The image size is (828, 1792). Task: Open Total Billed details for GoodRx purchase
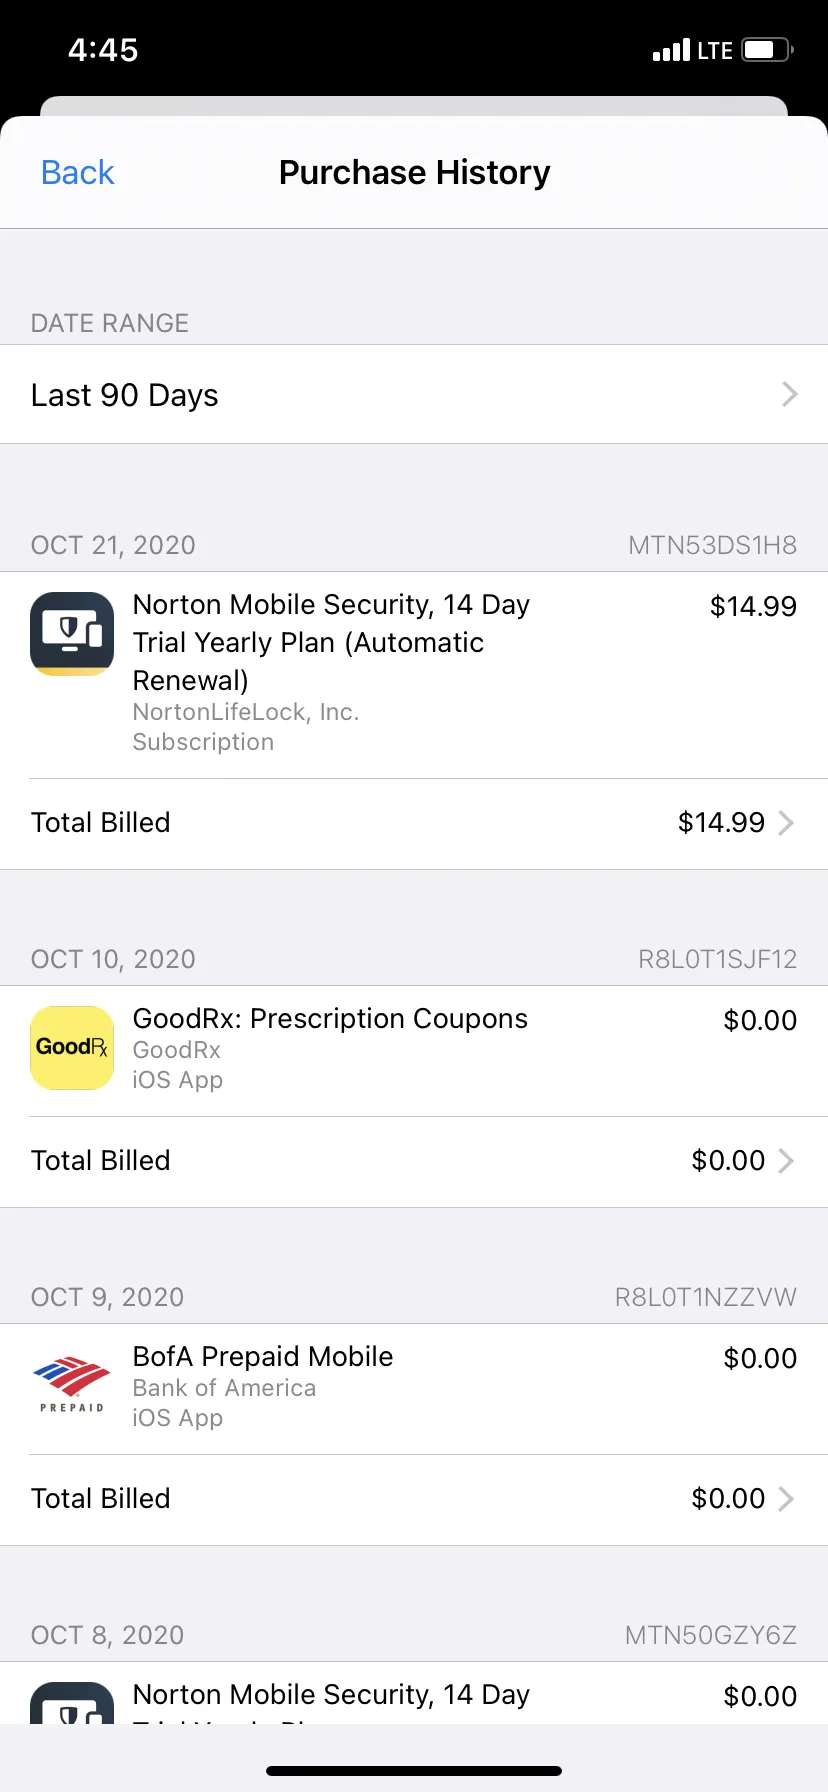pos(414,1161)
